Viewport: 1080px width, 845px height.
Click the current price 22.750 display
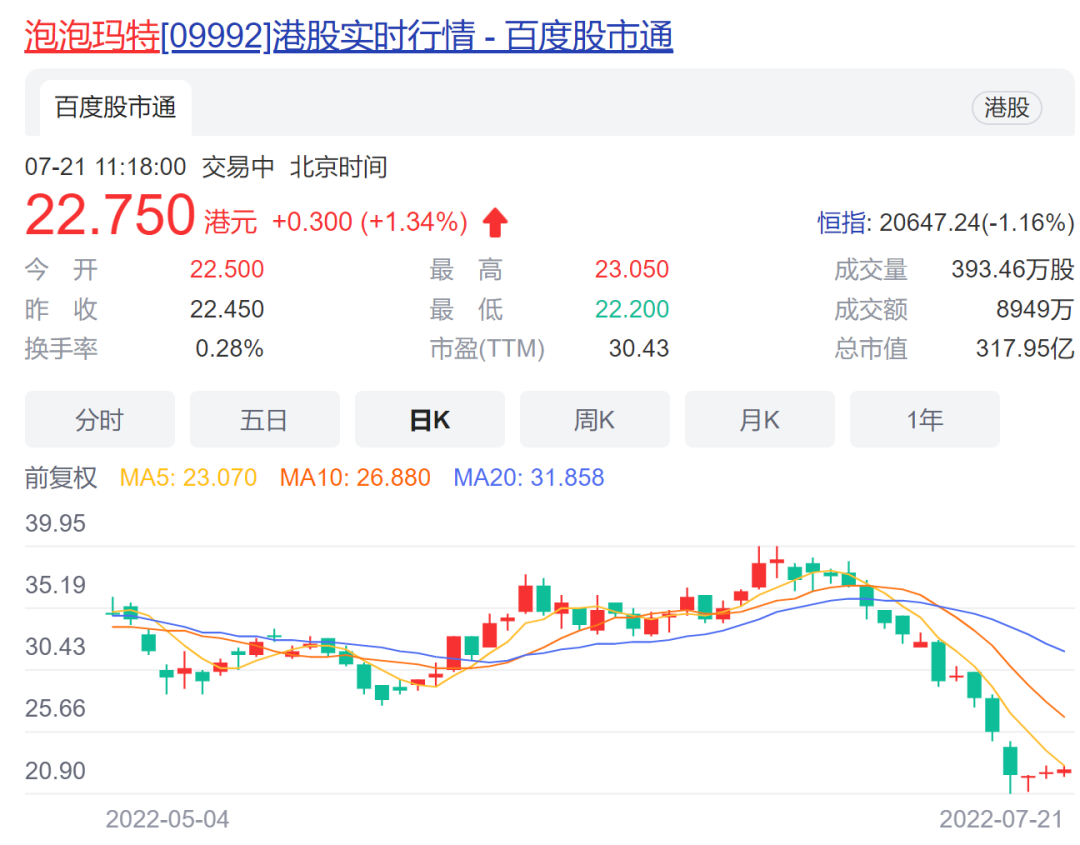110,215
